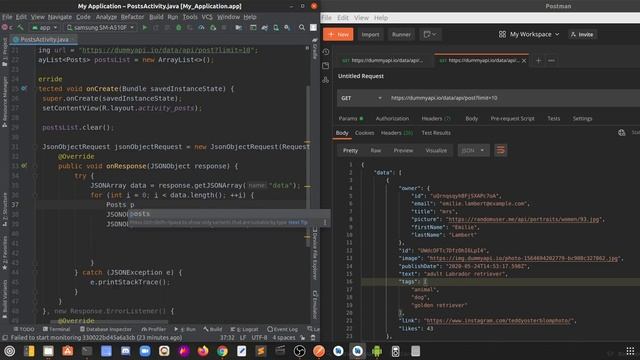Switch response view to Visualize
640x360 pixels.
pyautogui.click(x=436, y=150)
